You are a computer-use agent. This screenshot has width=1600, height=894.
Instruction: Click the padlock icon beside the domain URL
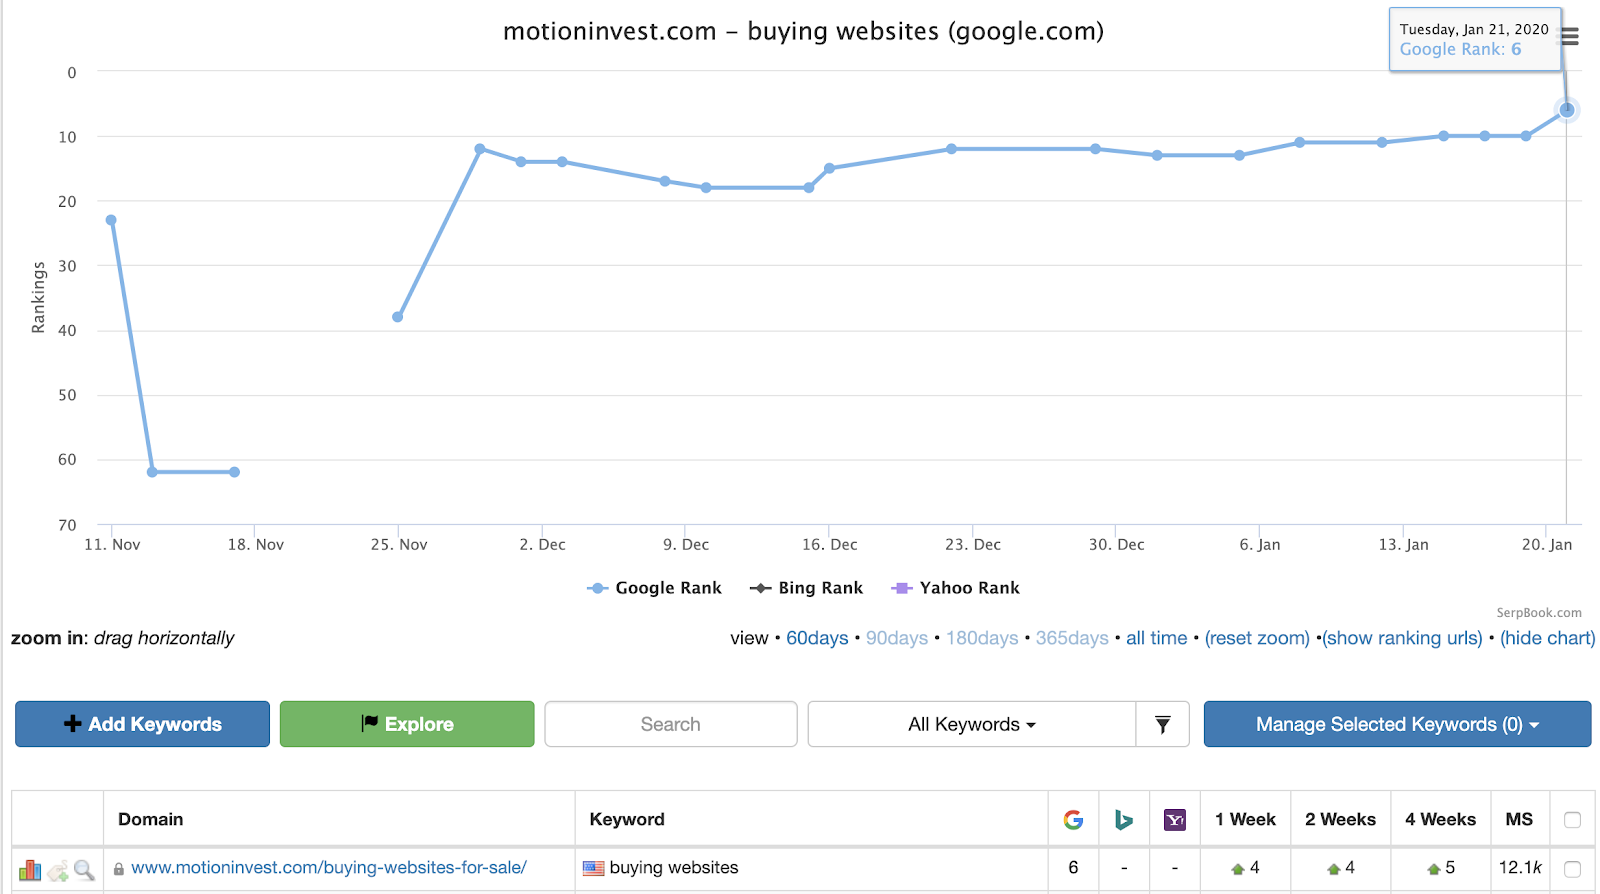[118, 869]
